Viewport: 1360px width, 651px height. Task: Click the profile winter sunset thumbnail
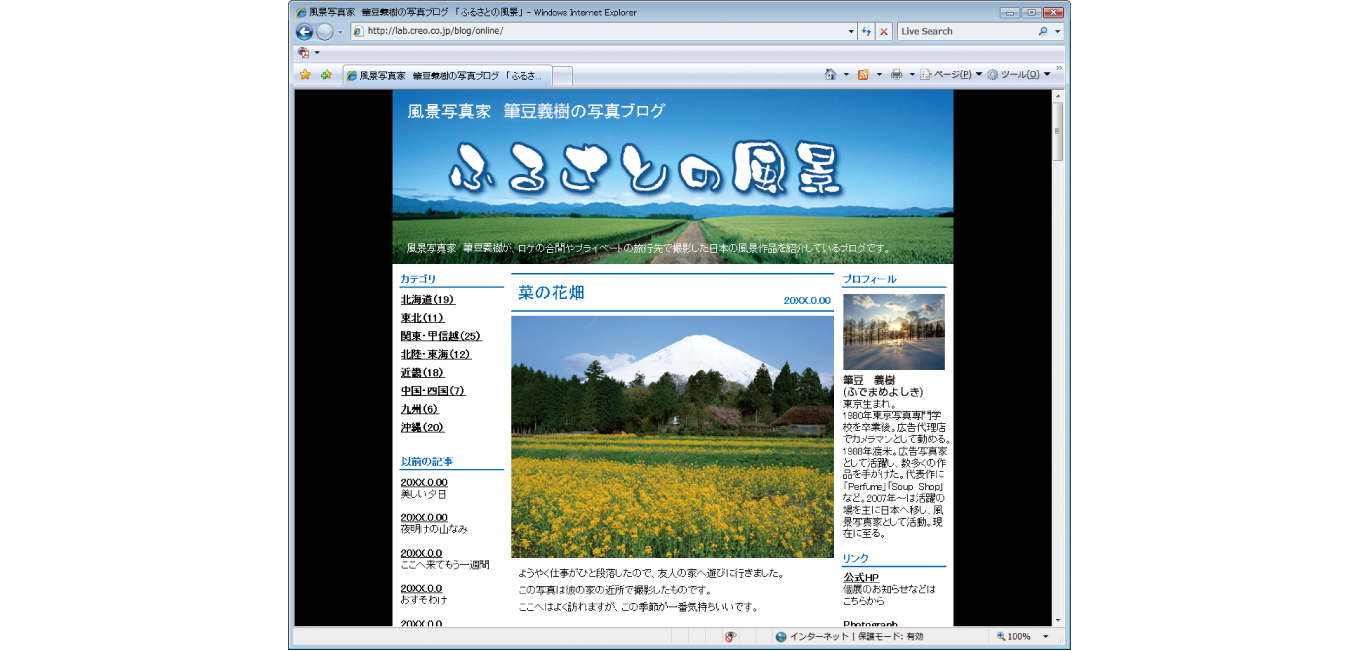point(893,331)
